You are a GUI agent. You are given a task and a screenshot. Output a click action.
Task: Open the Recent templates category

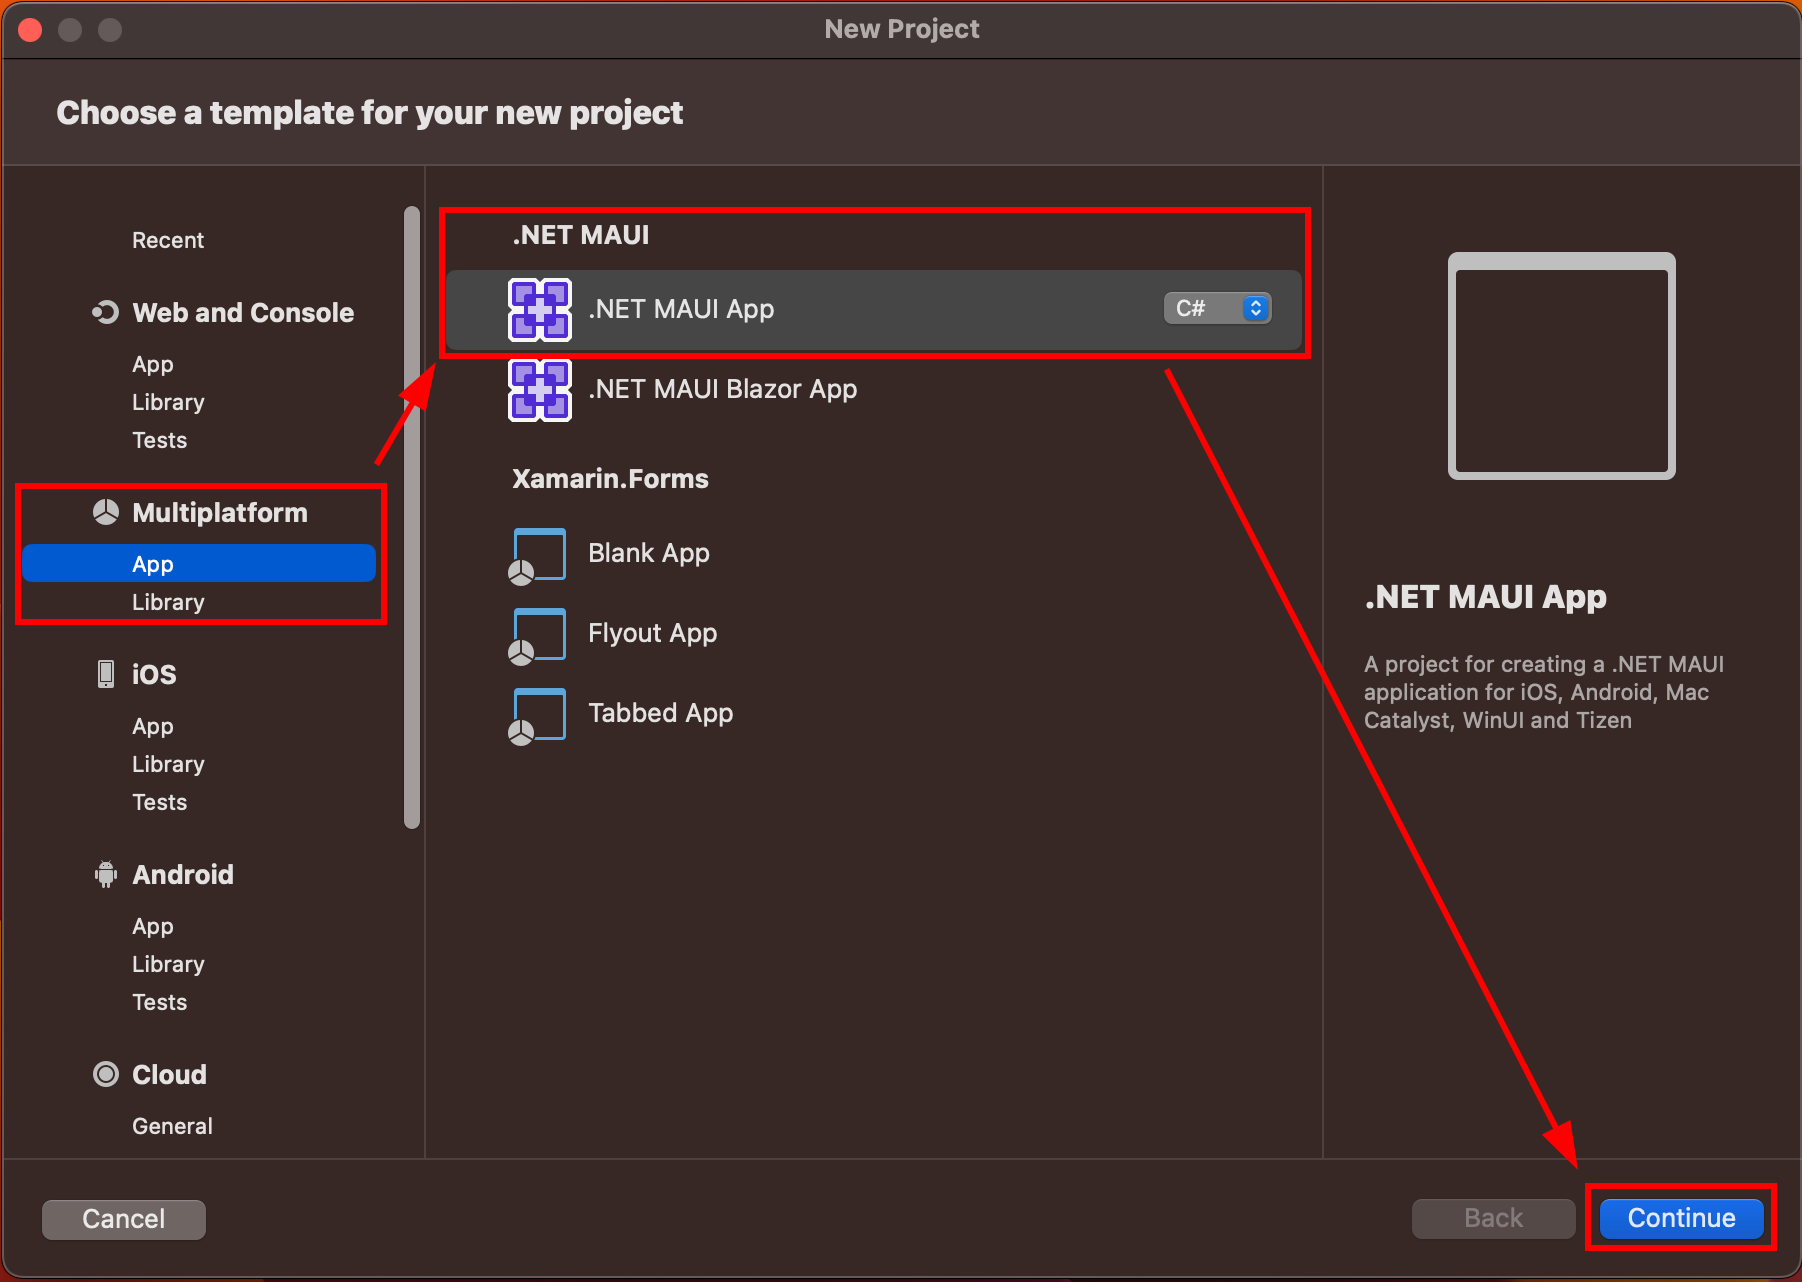(x=168, y=240)
